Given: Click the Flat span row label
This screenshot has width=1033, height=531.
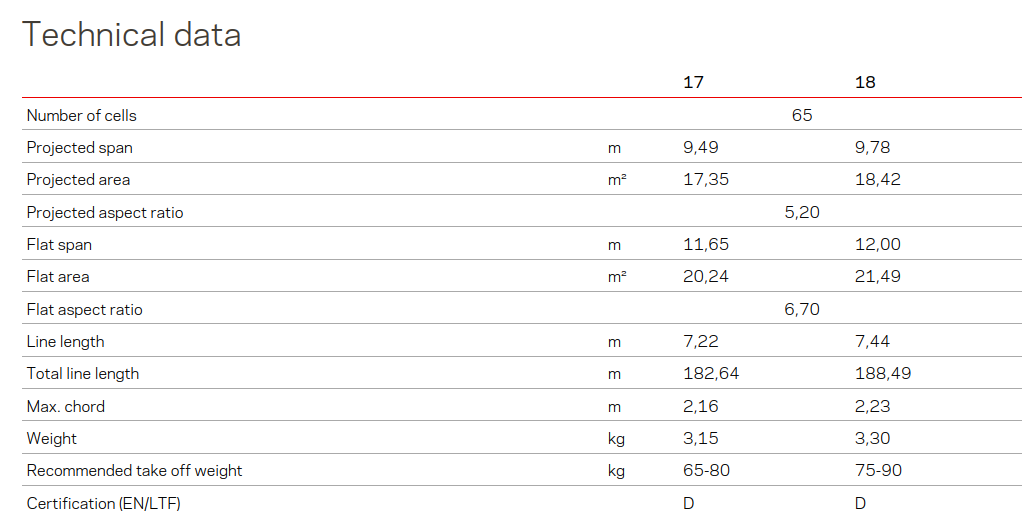Looking at the screenshot, I should pyautogui.click(x=59, y=245).
